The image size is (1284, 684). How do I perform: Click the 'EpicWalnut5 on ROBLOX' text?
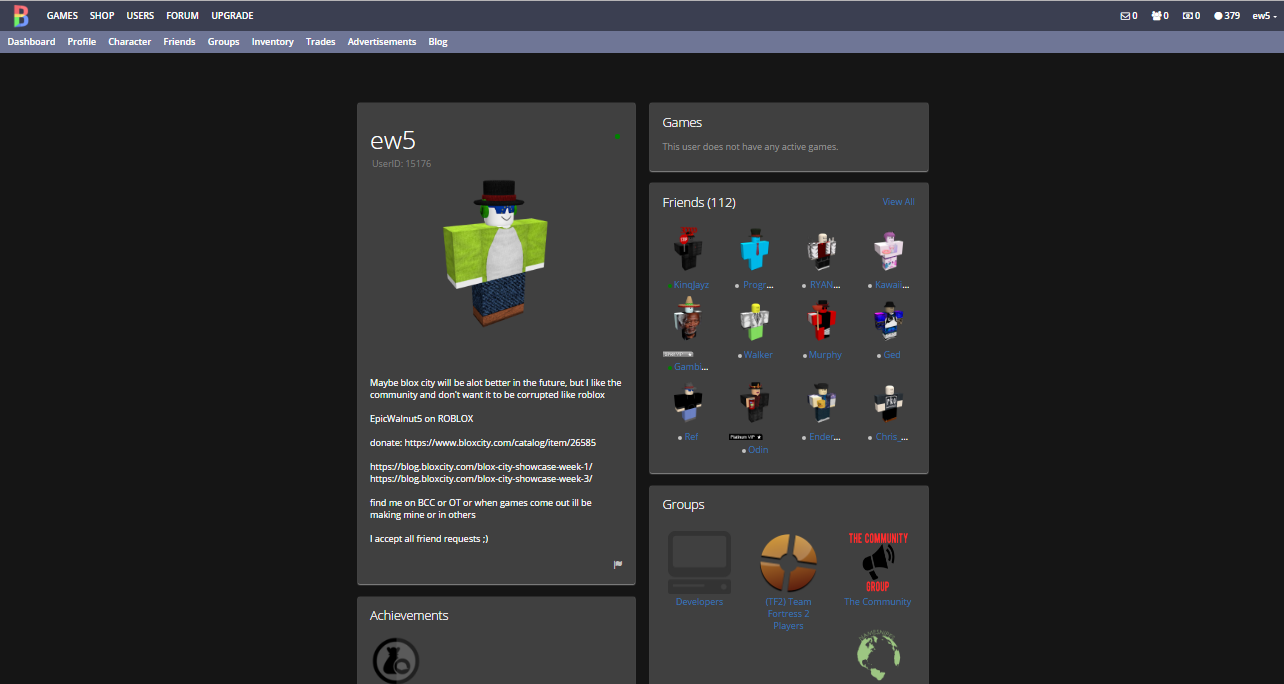click(421, 419)
